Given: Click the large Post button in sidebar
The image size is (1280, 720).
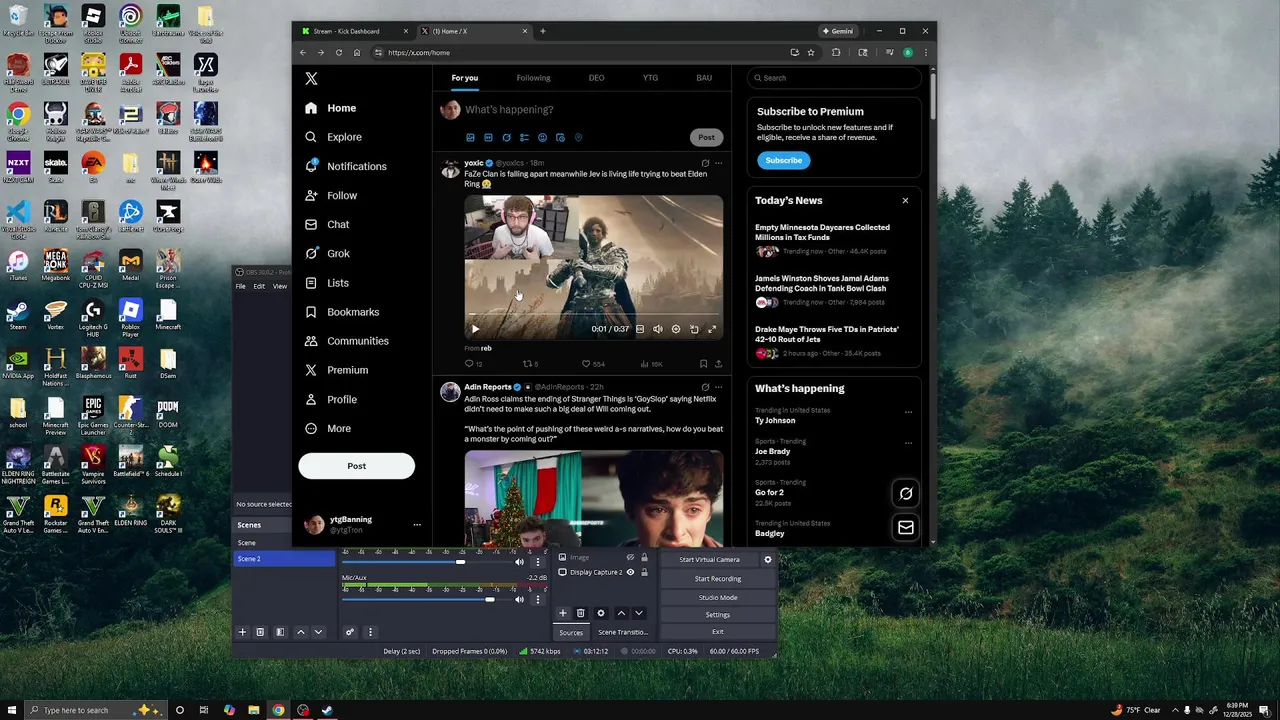Looking at the screenshot, I should tap(356, 466).
